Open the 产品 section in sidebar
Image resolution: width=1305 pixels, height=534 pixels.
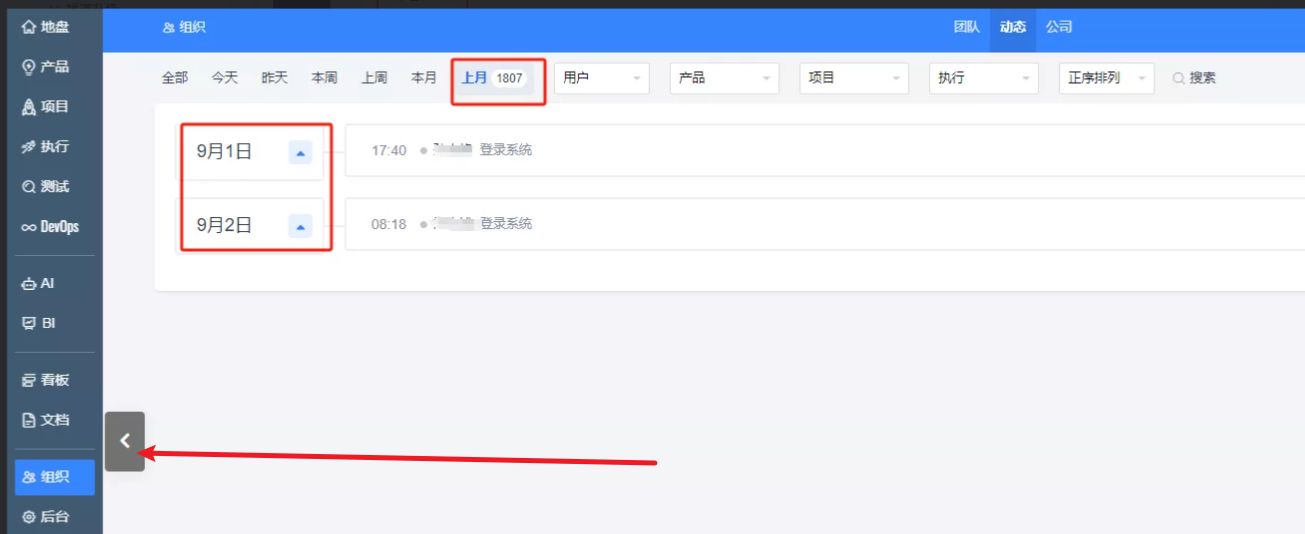click(47, 67)
